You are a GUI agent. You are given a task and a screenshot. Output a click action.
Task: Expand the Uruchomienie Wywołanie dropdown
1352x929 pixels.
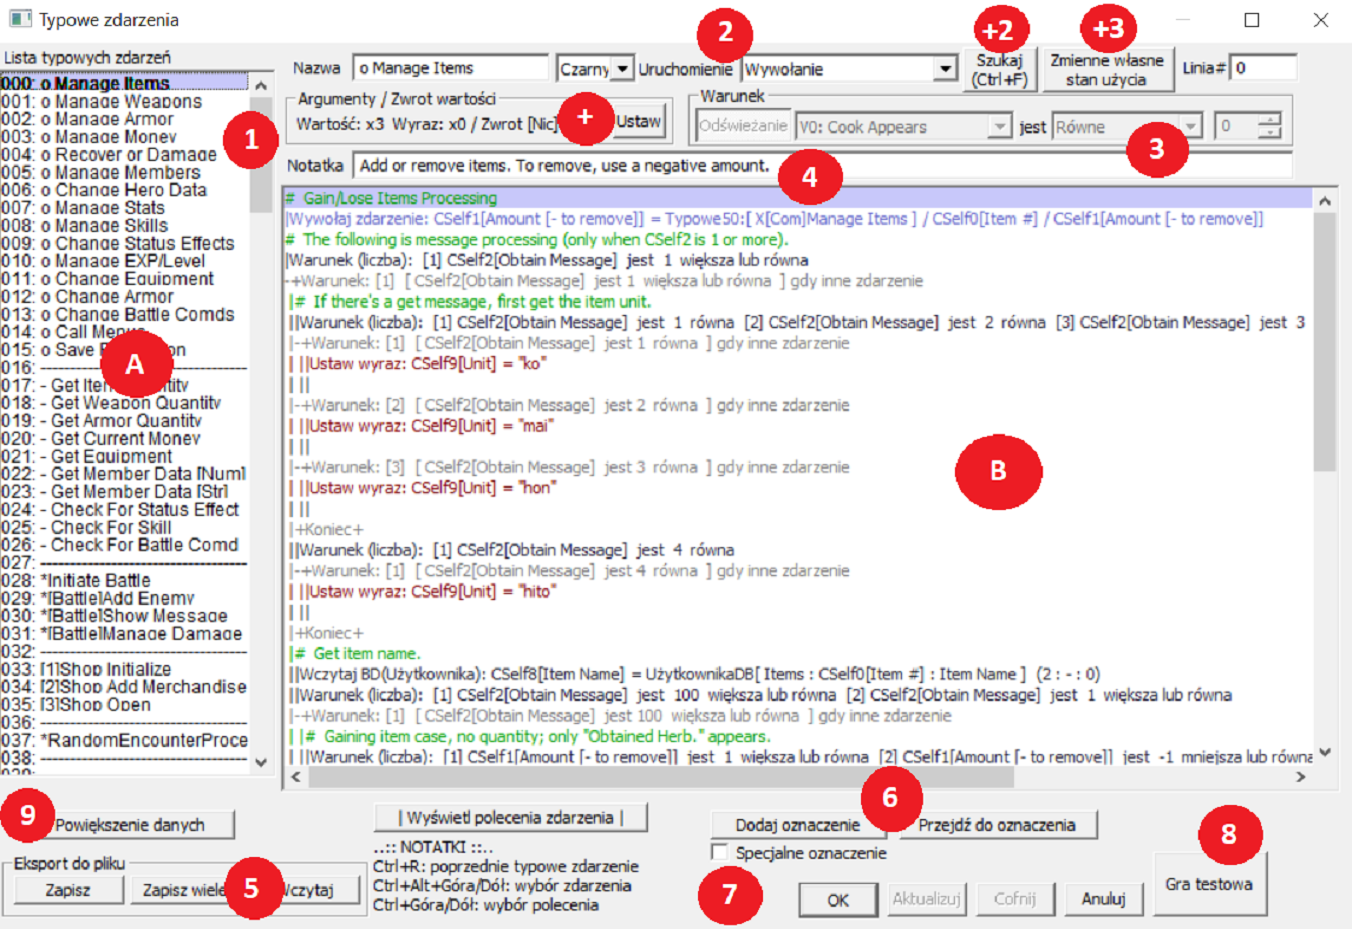(945, 69)
